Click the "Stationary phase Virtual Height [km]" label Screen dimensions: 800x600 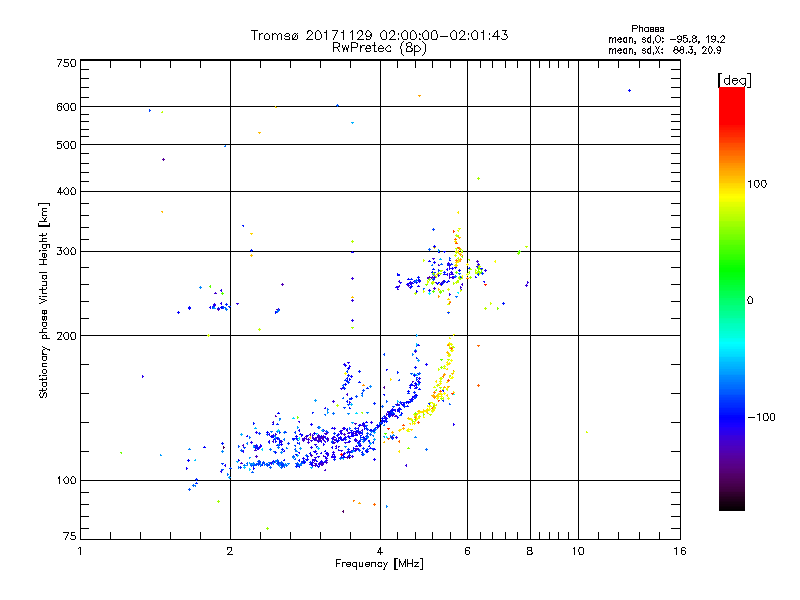pyautogui.click(x=44, y=300)
